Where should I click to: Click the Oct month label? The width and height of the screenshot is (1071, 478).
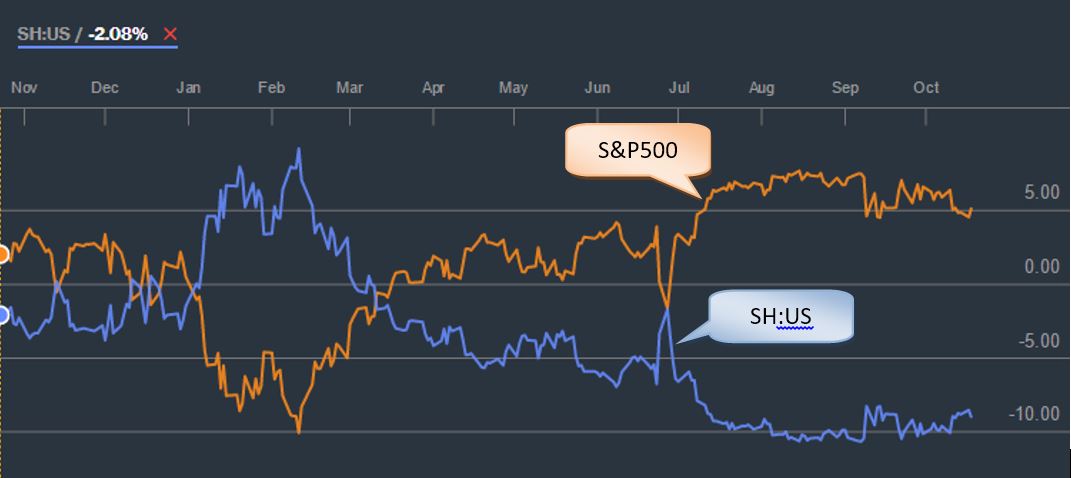click(x=927, y=88)
